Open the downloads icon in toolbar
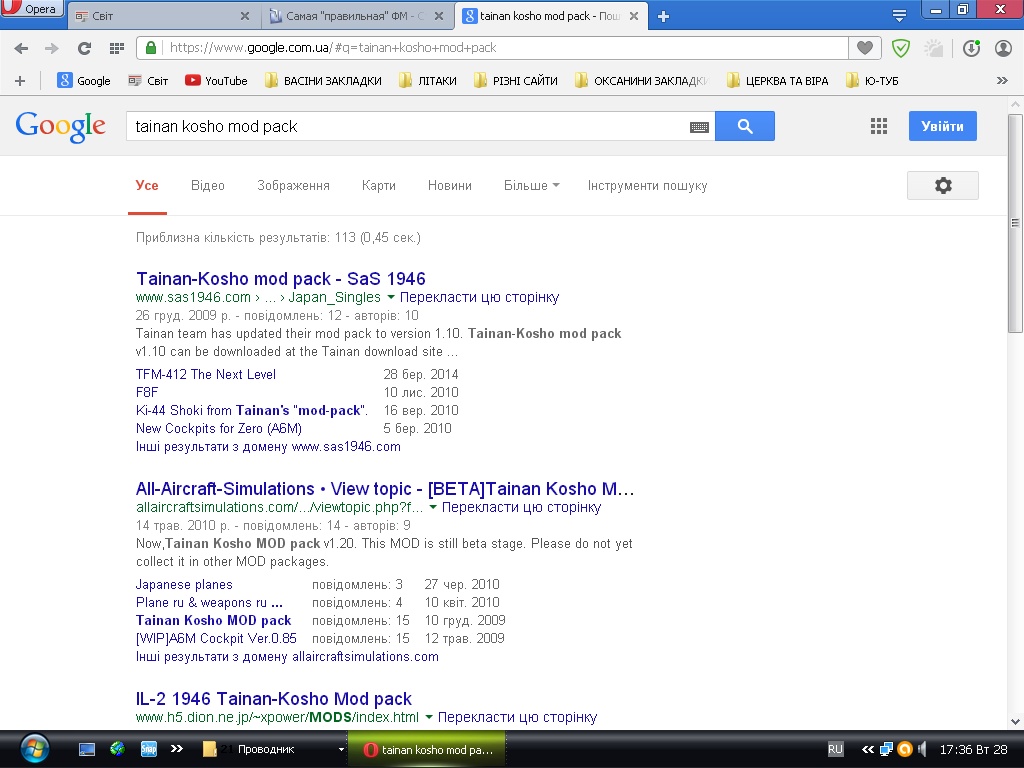The height and width of the screenshot is (768, 1024). [x=971, y=48]
